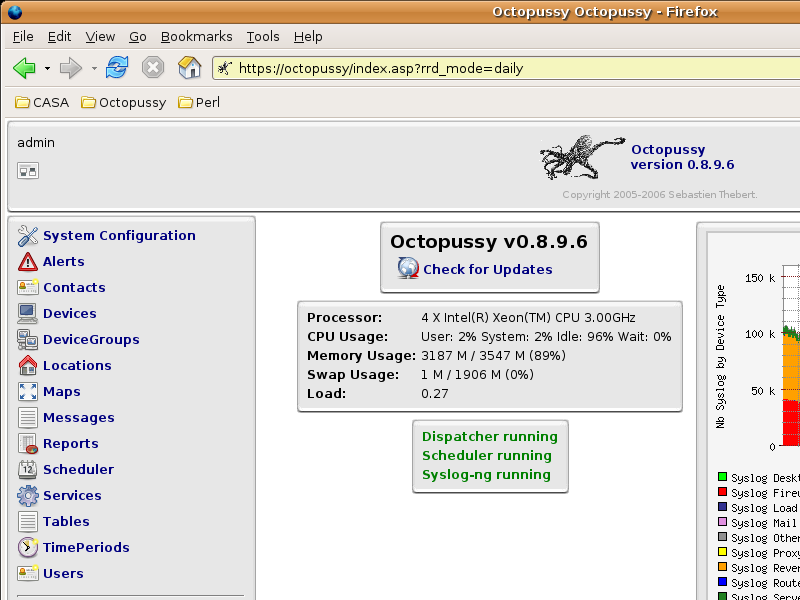Screen dimensions: 800x600
Task: Open the DeviceGroups link
Action: click(x=91, y=340)
